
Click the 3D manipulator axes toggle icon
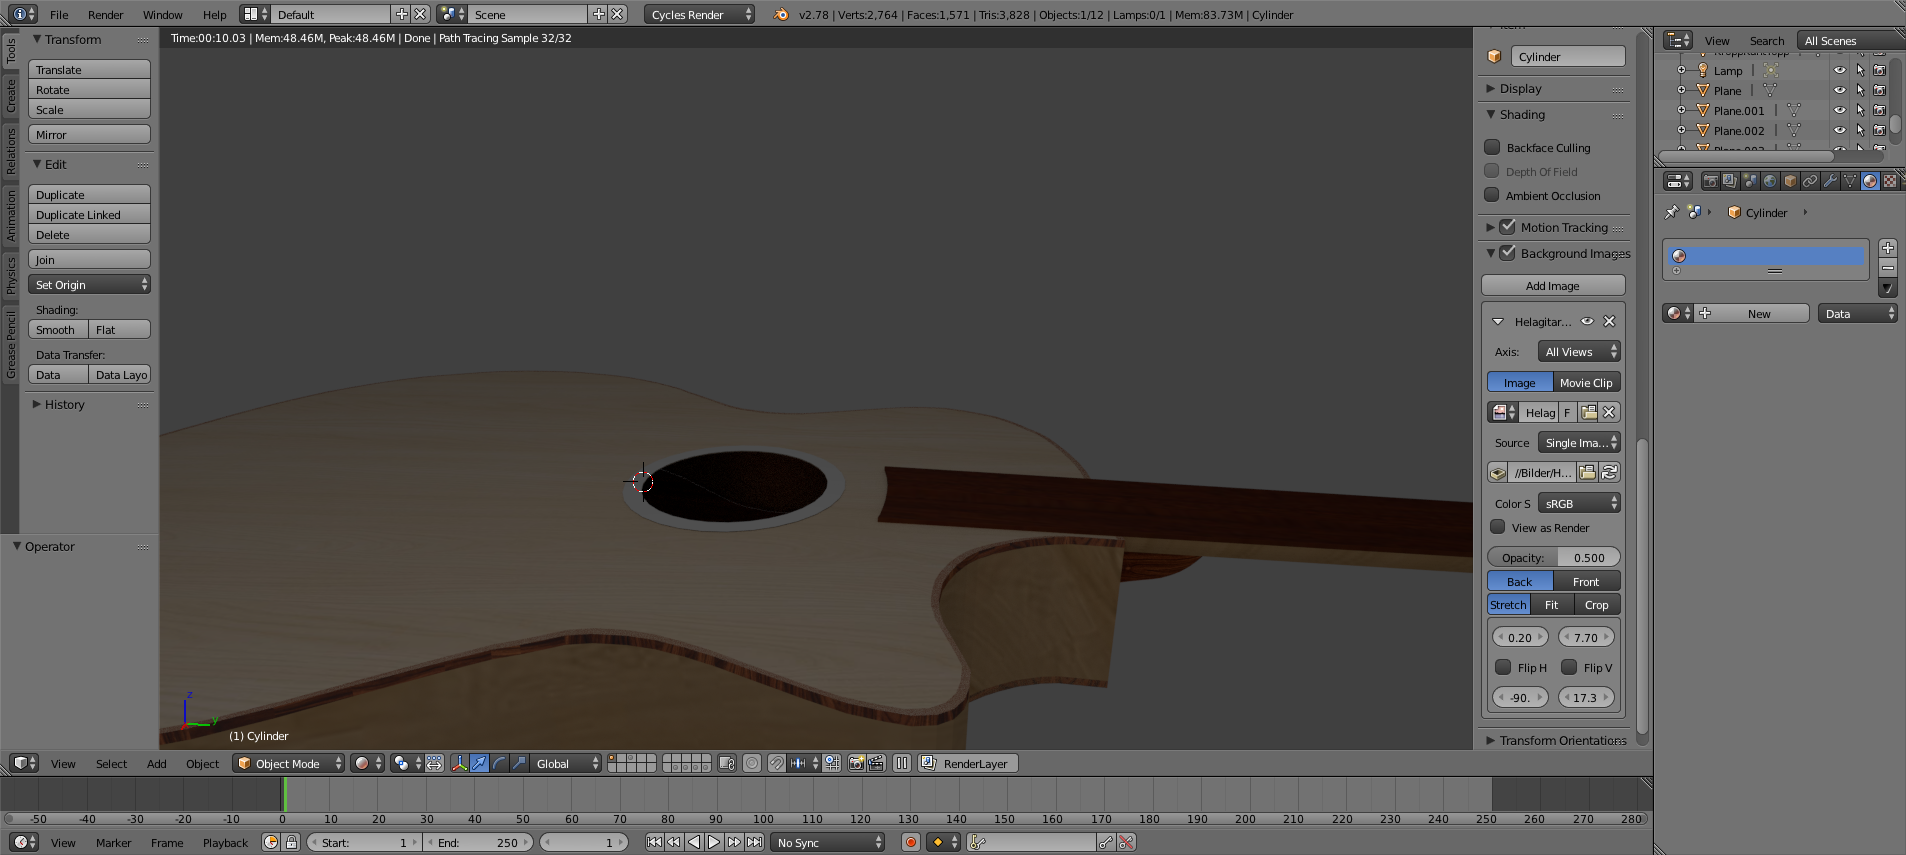click(x=459, y=763)
